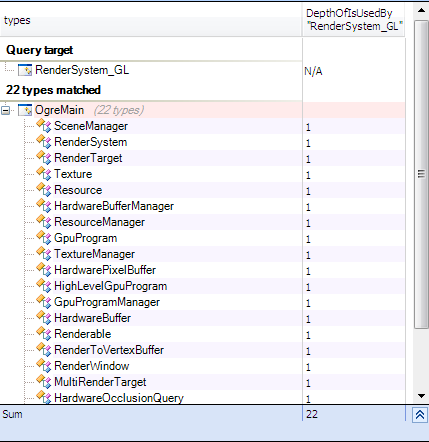
Task: Collapse the Sum row with chevron button
Action: pos(420,415)
